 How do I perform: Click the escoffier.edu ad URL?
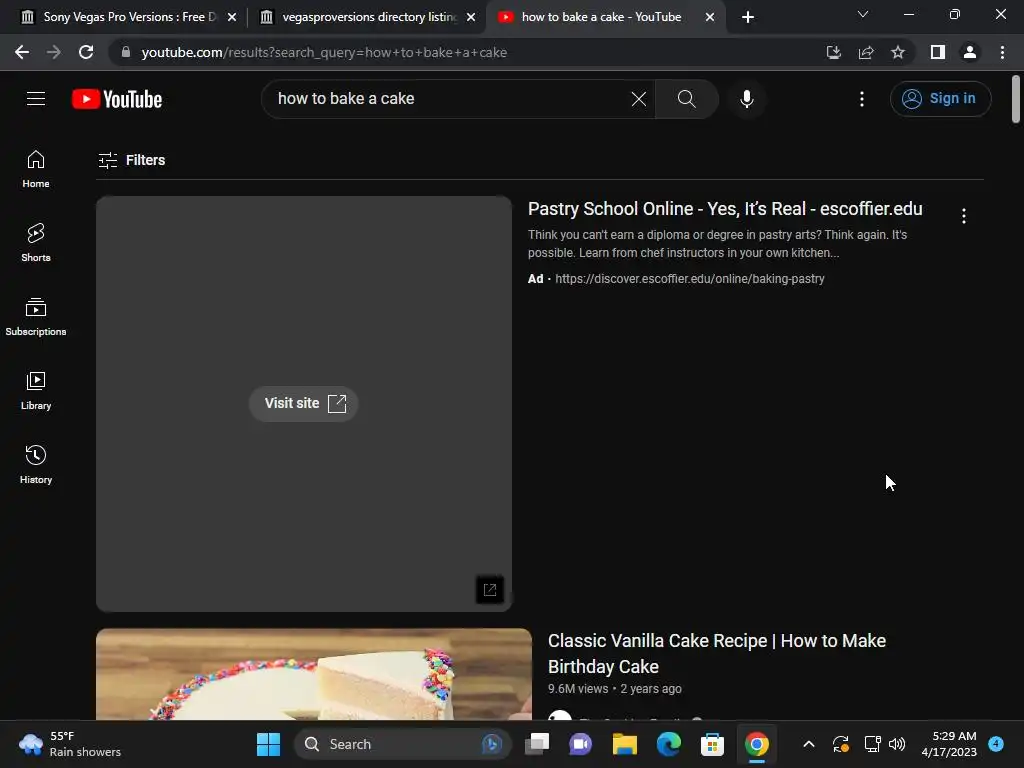point(690,279)
